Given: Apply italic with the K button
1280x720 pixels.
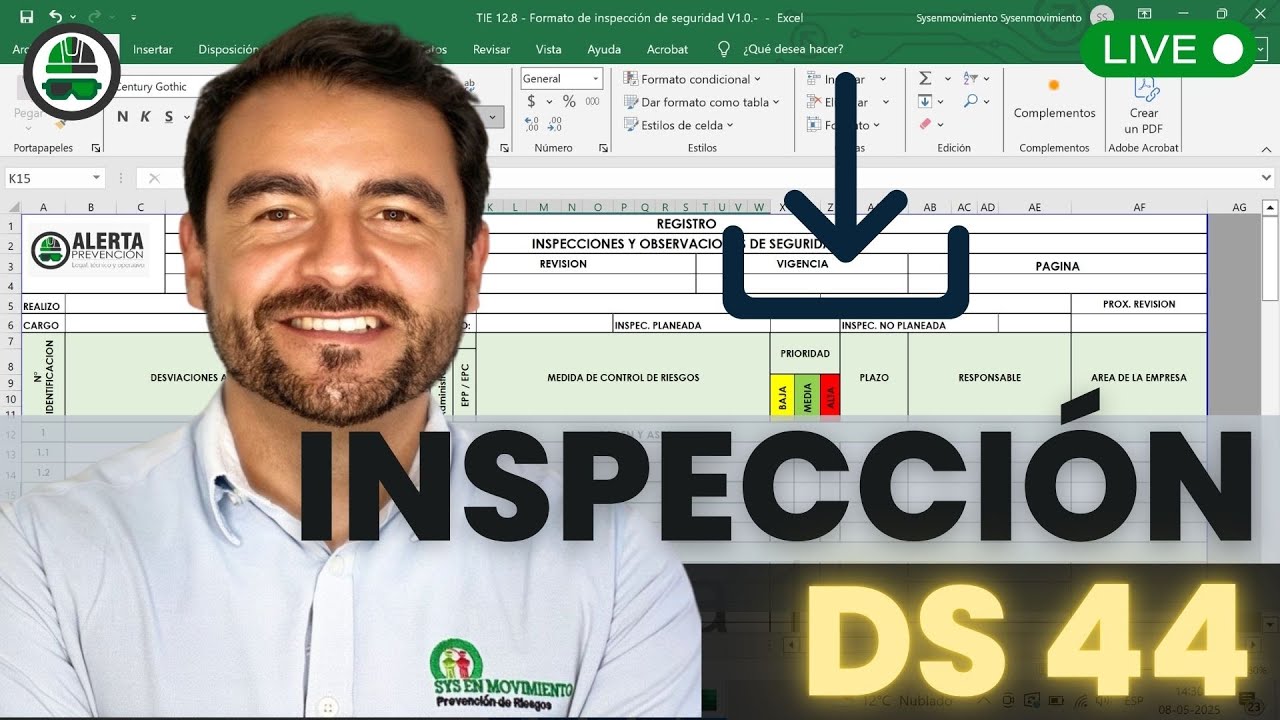Looking at the screenshot, I should [x=145, y=116].
